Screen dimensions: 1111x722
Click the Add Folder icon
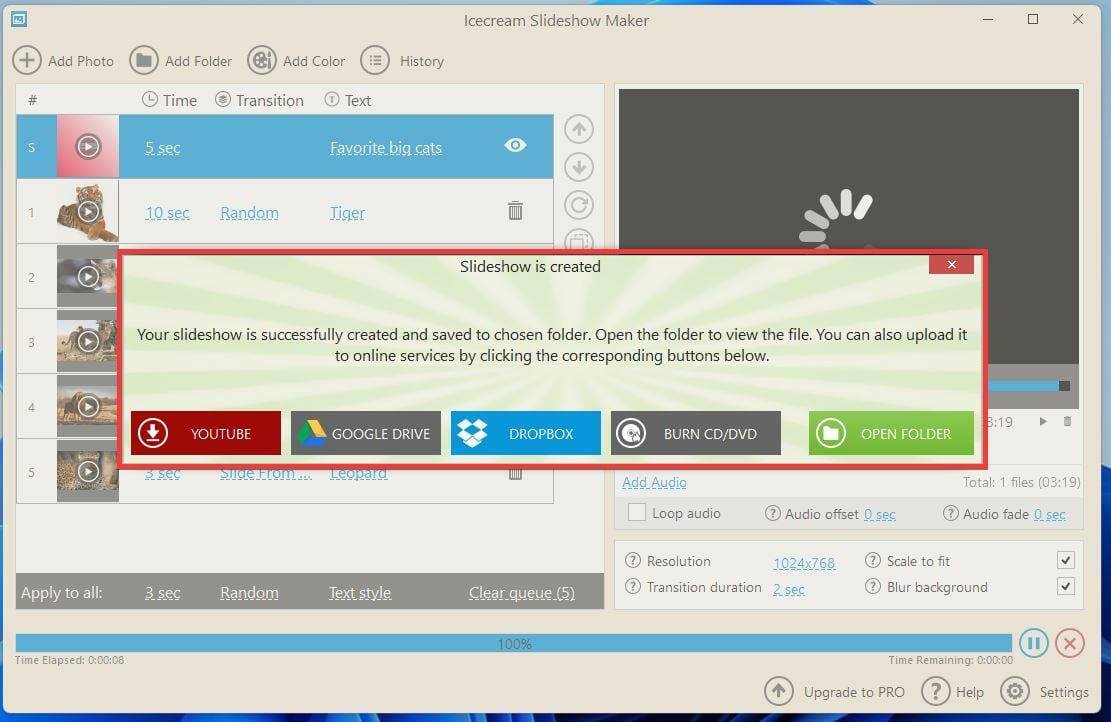(144, 60)
